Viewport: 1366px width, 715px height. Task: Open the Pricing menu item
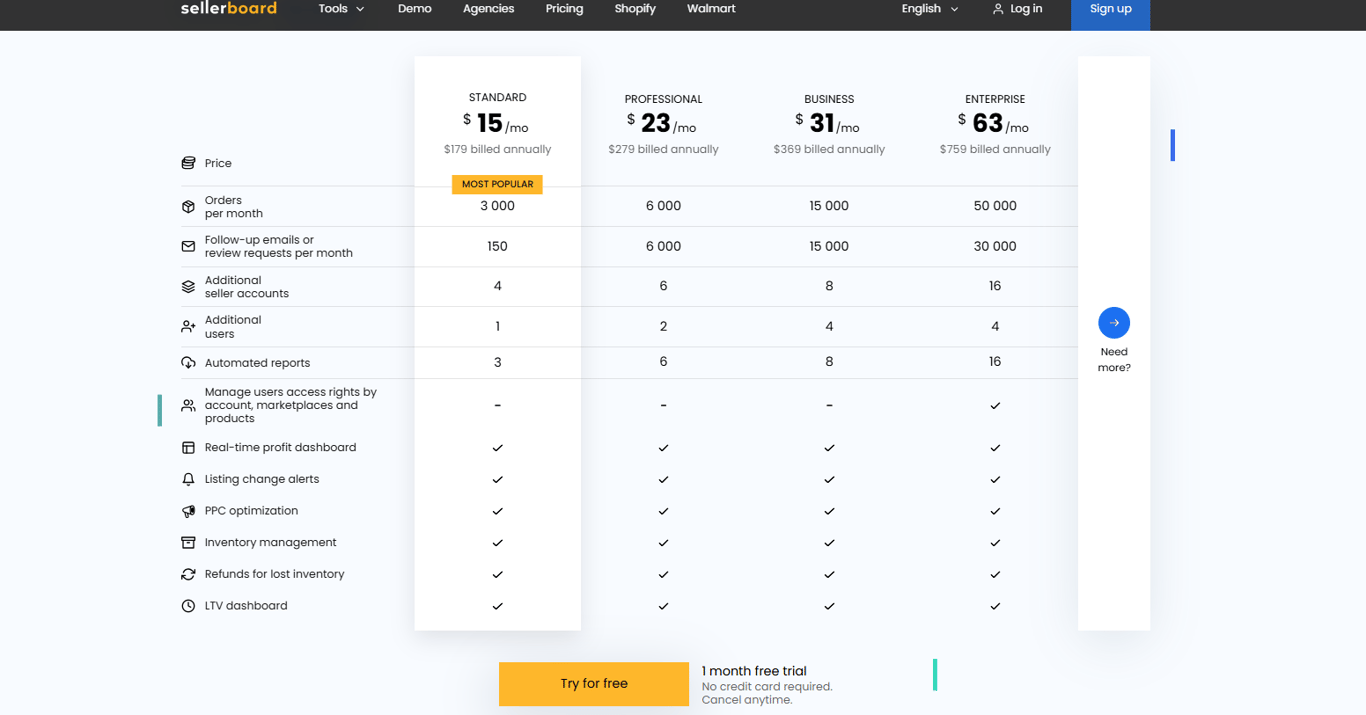(x=564, y=8)
